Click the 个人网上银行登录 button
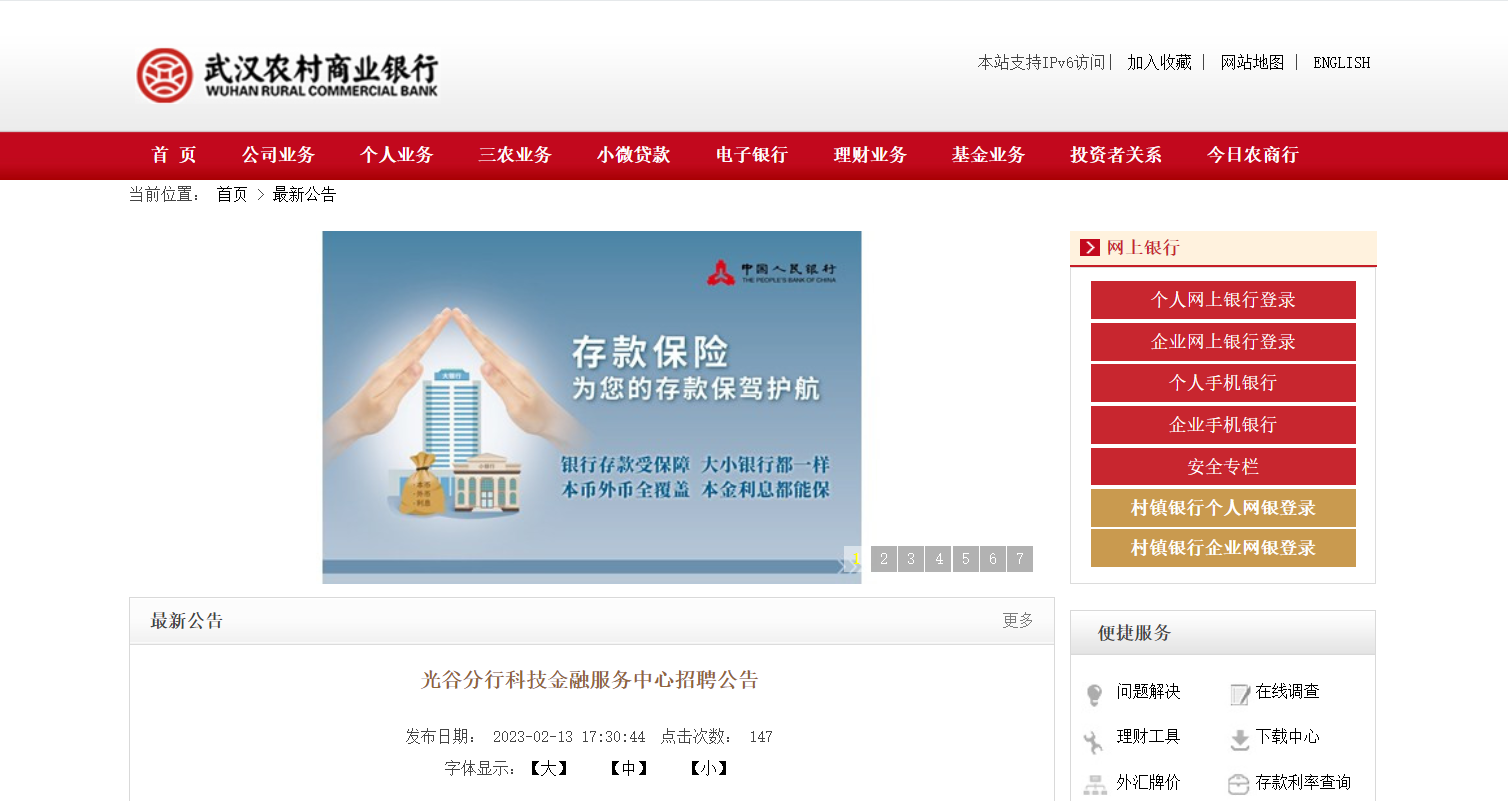1508x801 pixels. tap(1223, 300)
